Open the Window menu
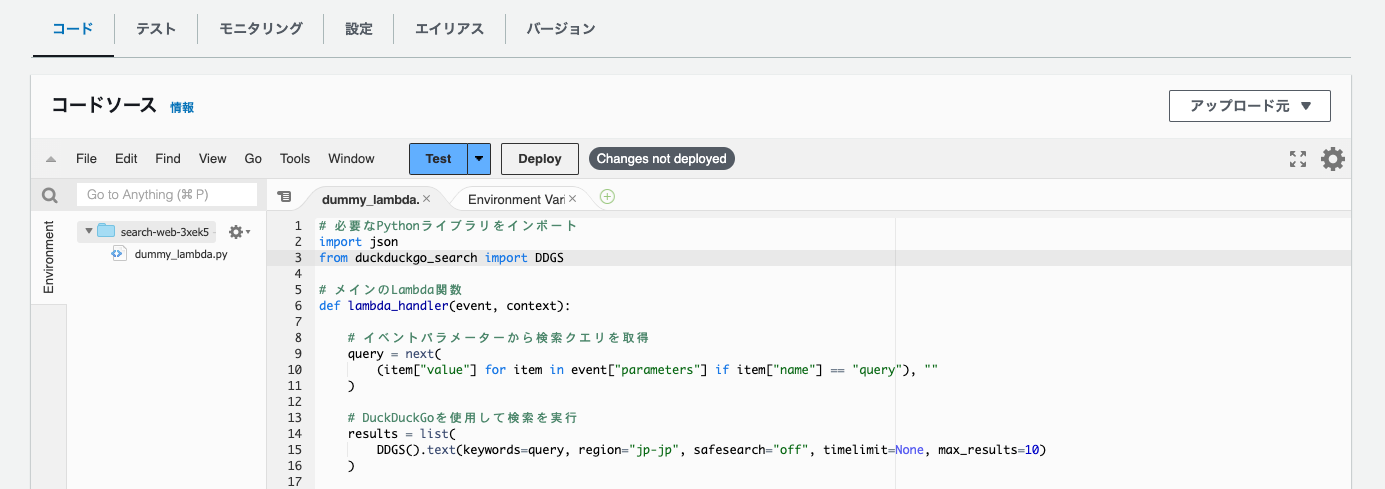The height and width of the screenshot is (489, 1385). (351, 159)
